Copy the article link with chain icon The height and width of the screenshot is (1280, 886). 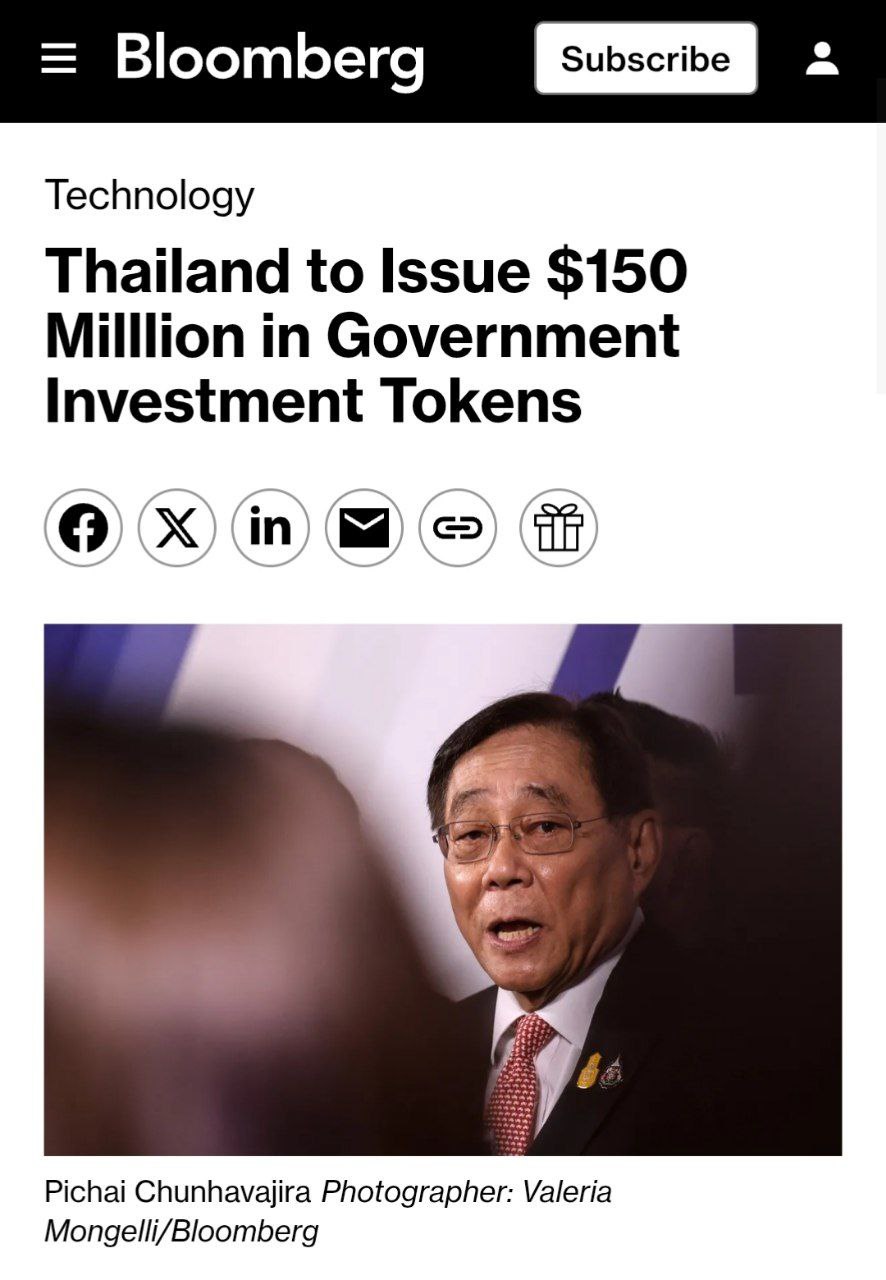pos(458,528)
